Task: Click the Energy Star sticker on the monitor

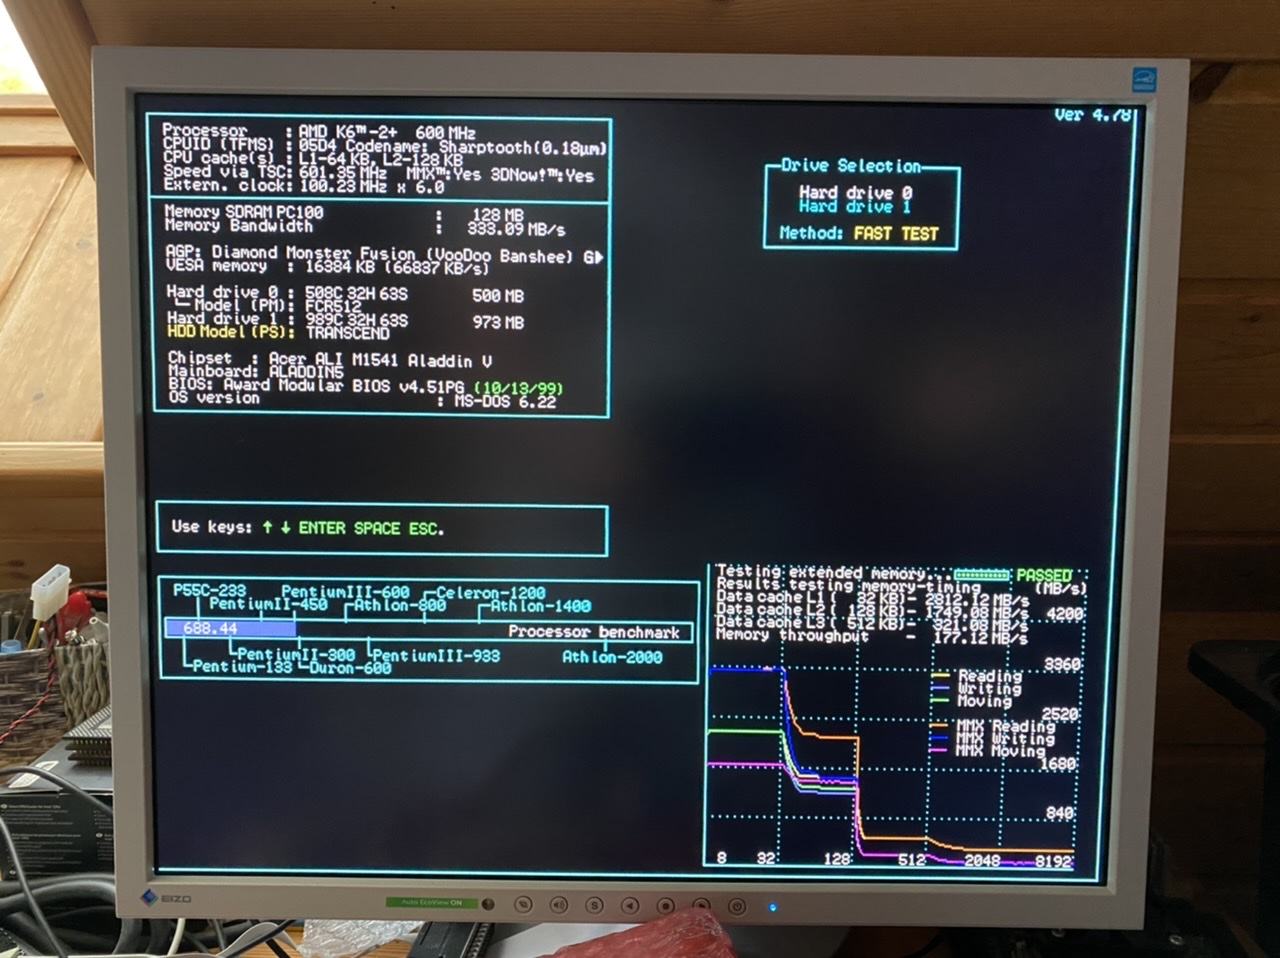Action: point(1143,80)
